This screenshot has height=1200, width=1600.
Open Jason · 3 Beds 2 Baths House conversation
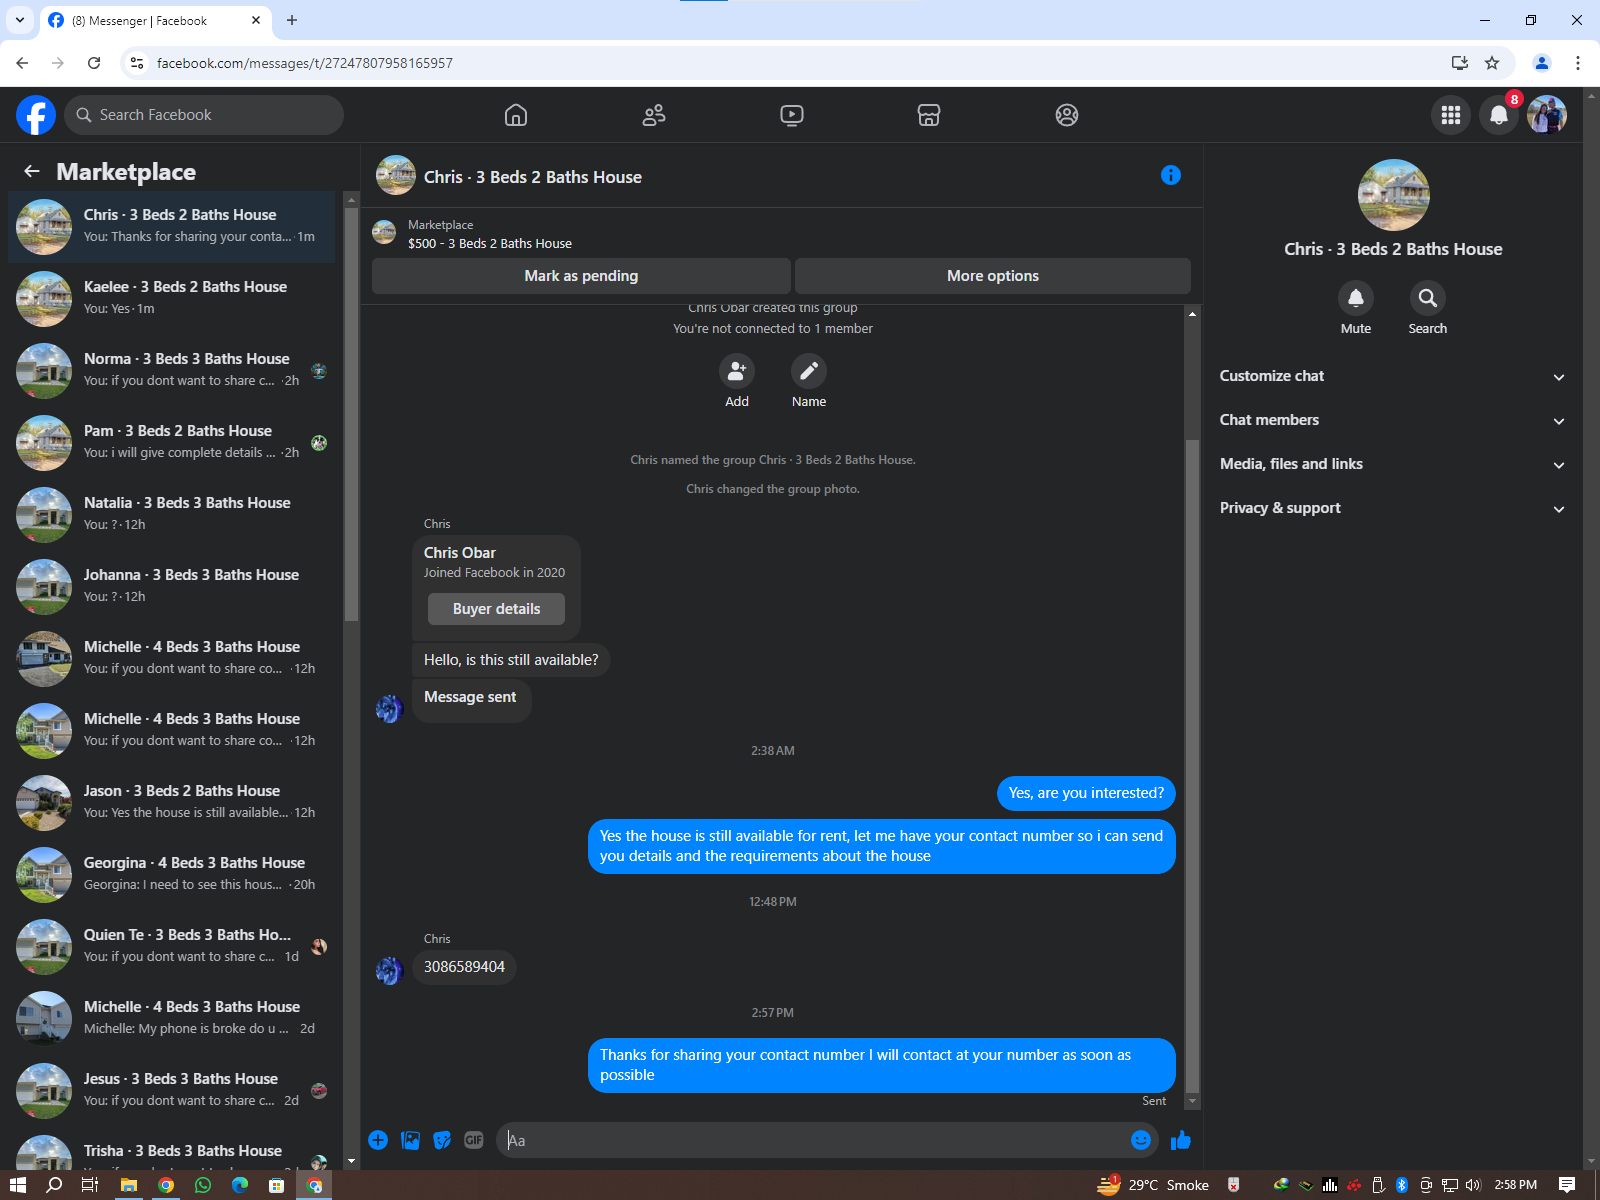[x=172, y=803]
